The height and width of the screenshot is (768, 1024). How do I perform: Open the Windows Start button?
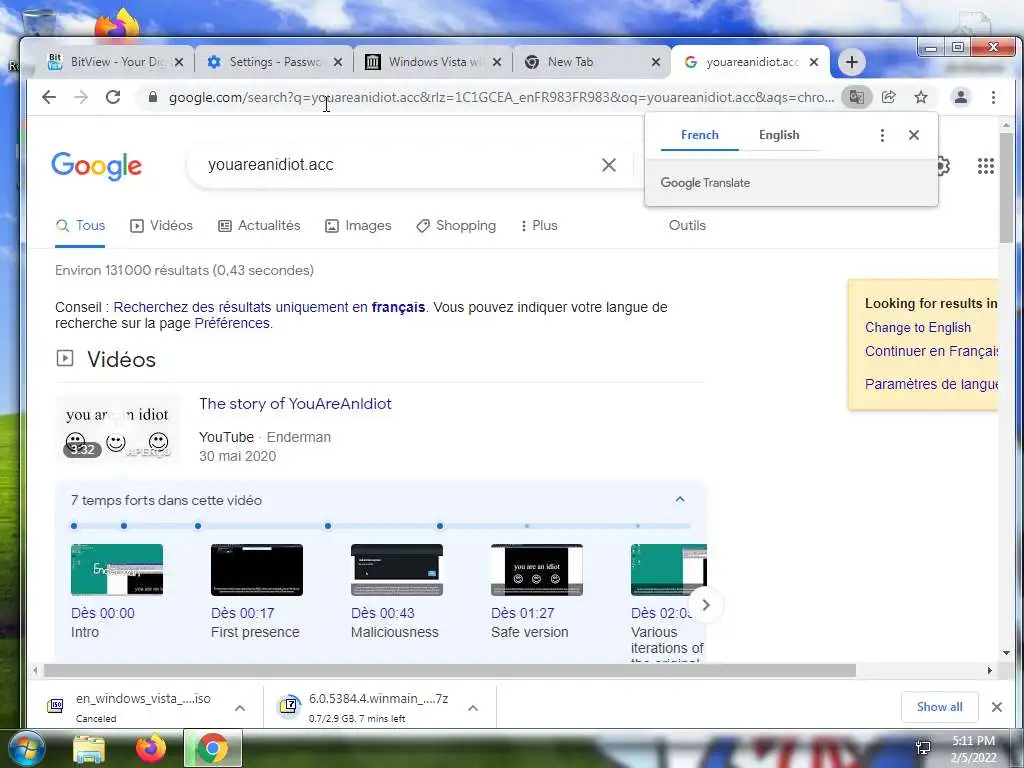(x=25, y=748)
